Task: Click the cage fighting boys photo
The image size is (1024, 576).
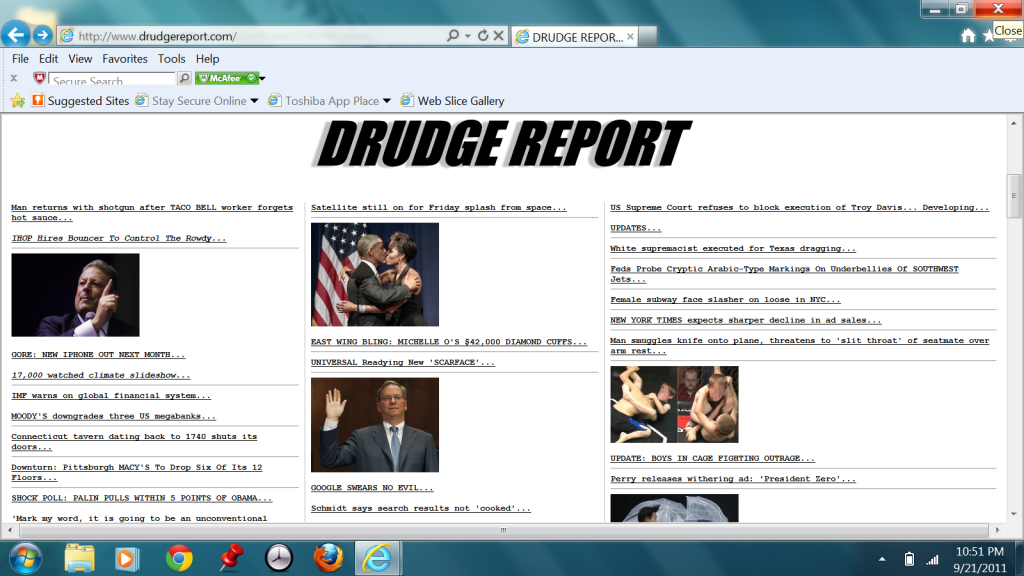Action: coord(674,404)
